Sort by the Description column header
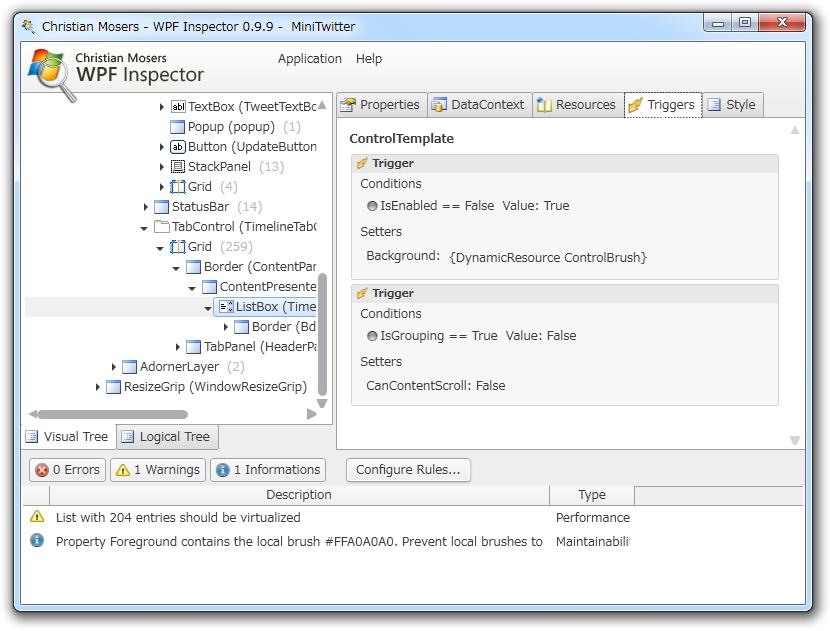 coord(299,495)
